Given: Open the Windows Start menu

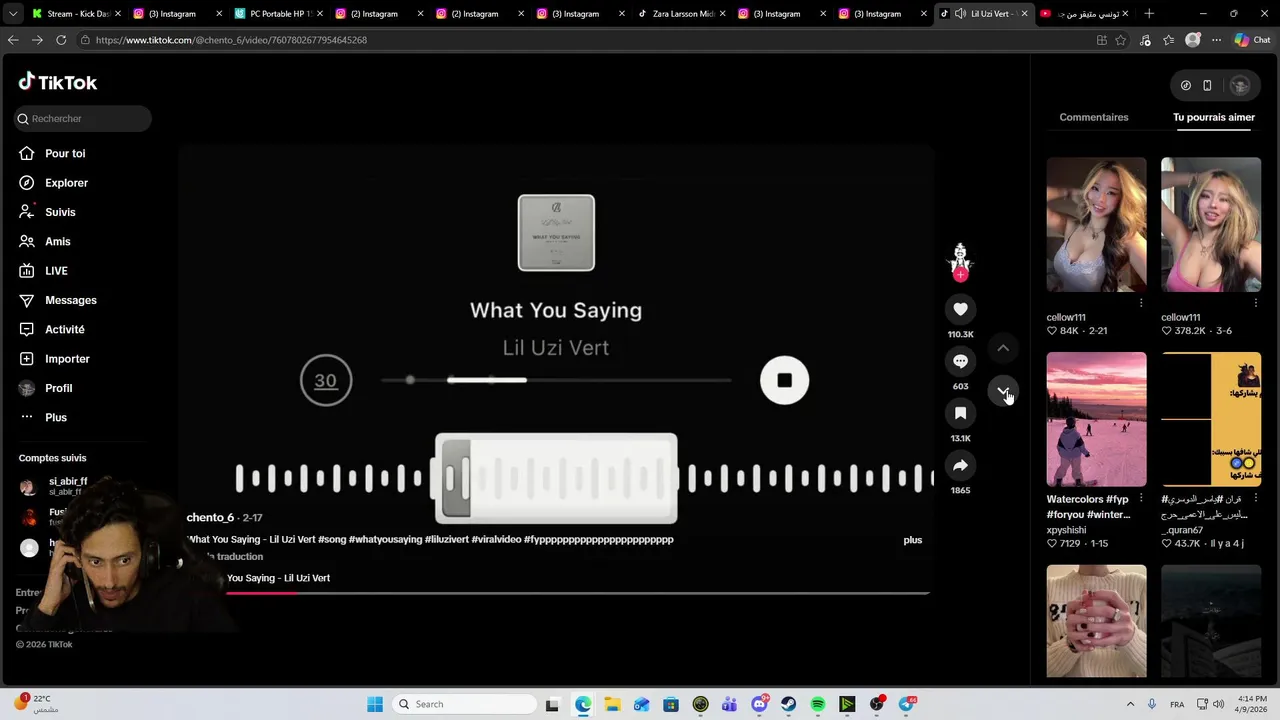Looking at the screenshot, I should 375,704.
